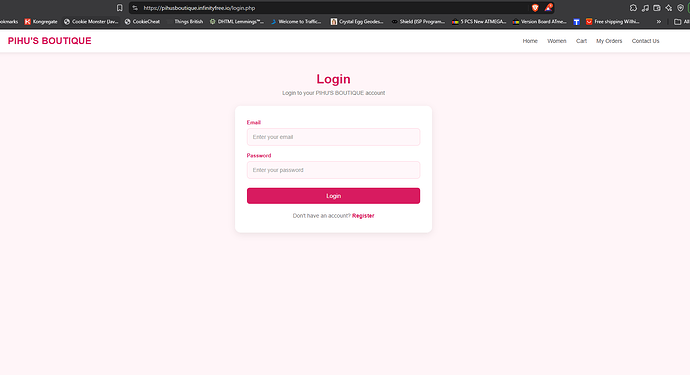Open Version Board ATmega bookmark

pos(540,22)
